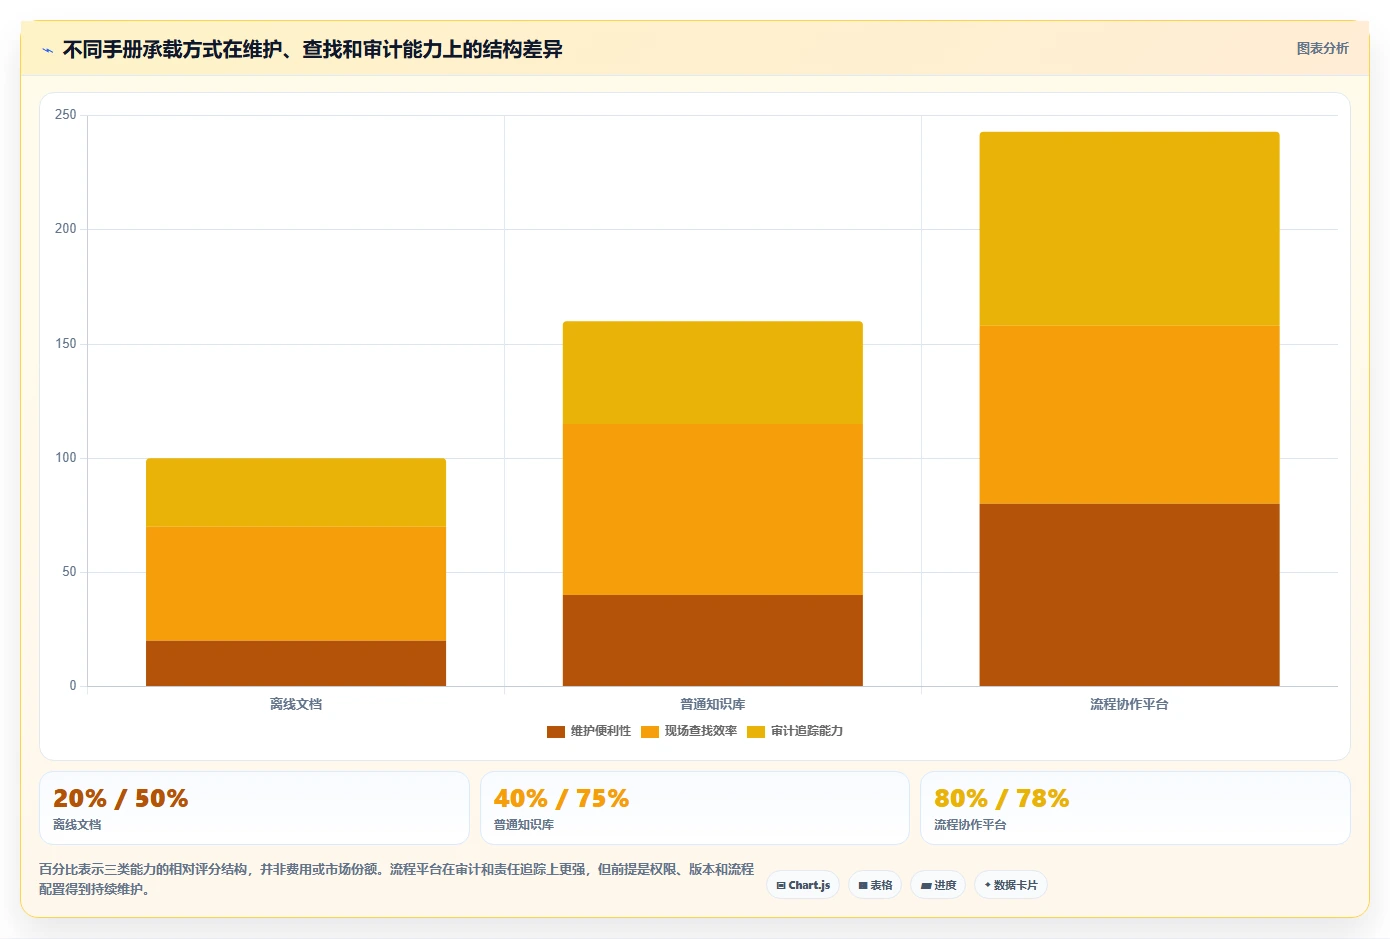1390x939 pixels.
Task: Click the chart icon beside the title
Action: [x=47, y=50]
